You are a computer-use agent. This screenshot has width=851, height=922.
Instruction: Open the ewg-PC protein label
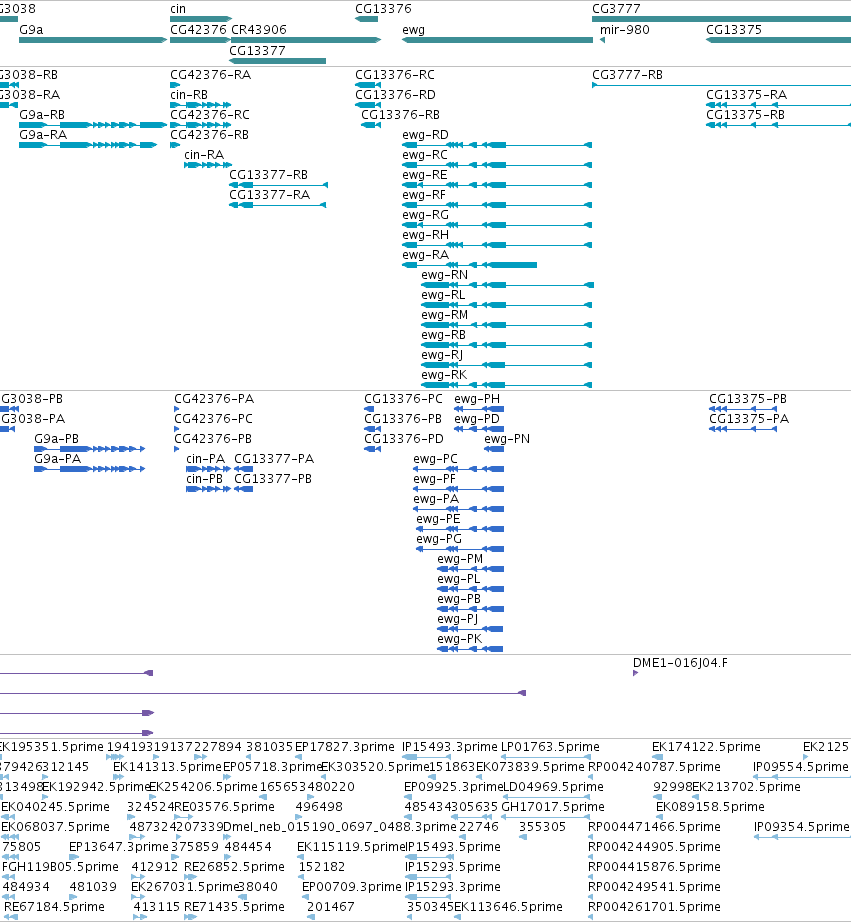[435, 459]
